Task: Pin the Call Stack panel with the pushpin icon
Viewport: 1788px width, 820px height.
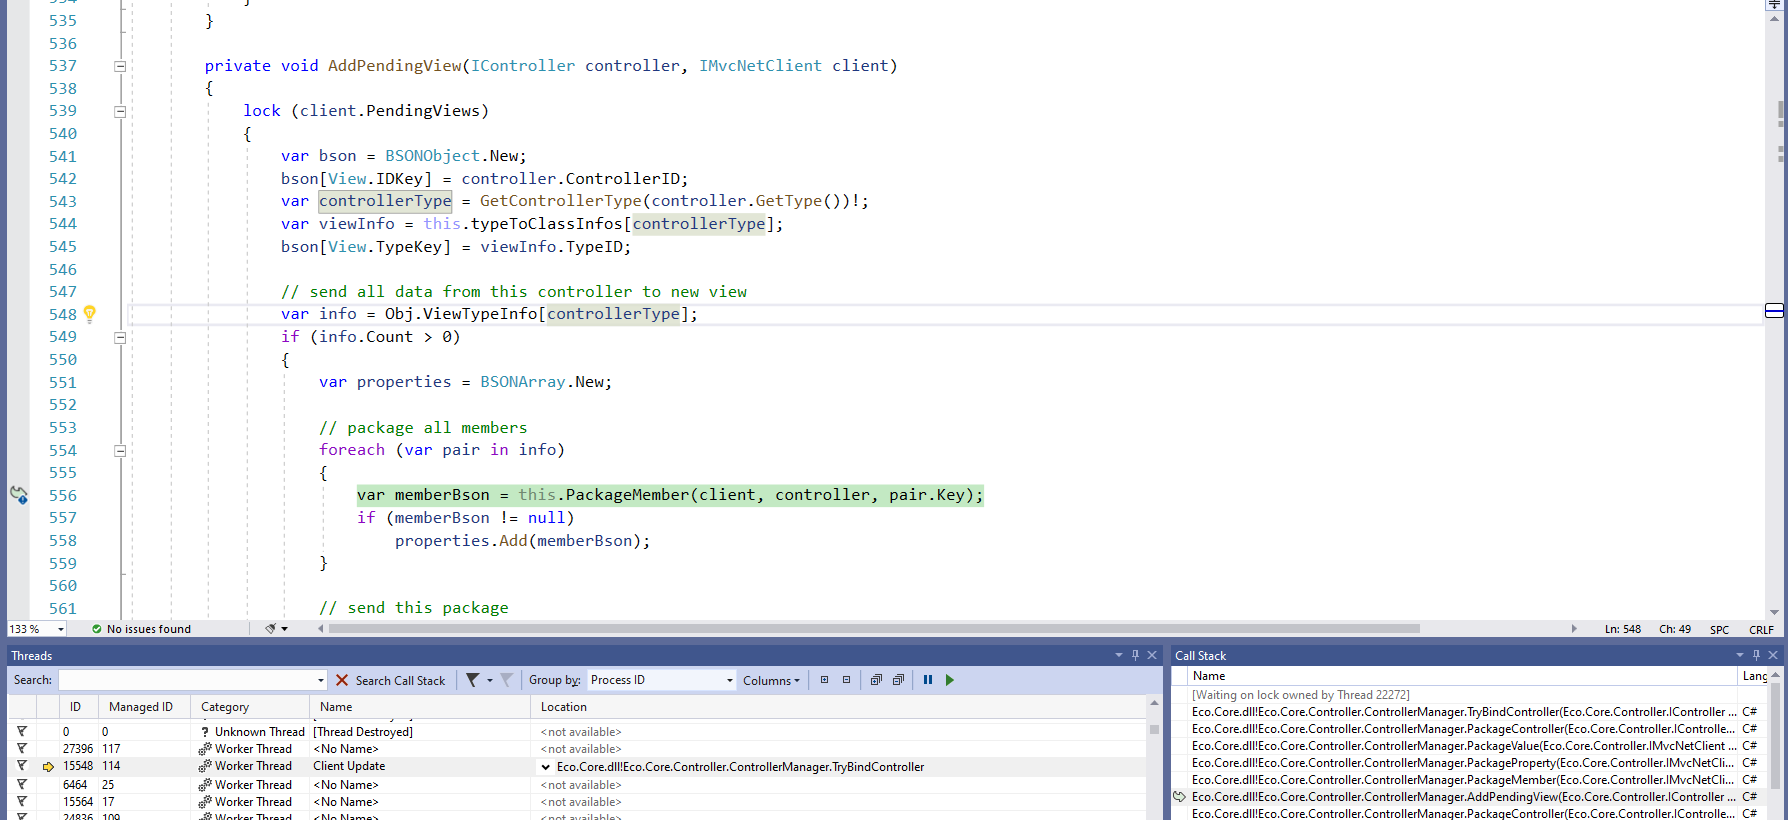Action: 1756,655
